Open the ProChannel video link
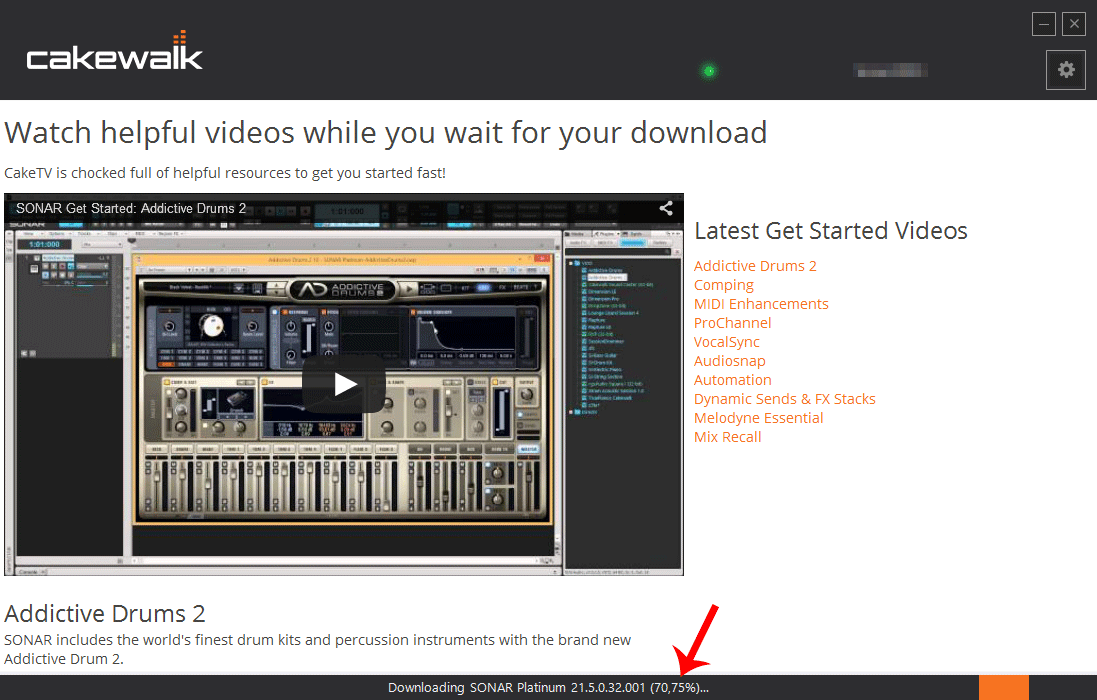 coord(732,323)
